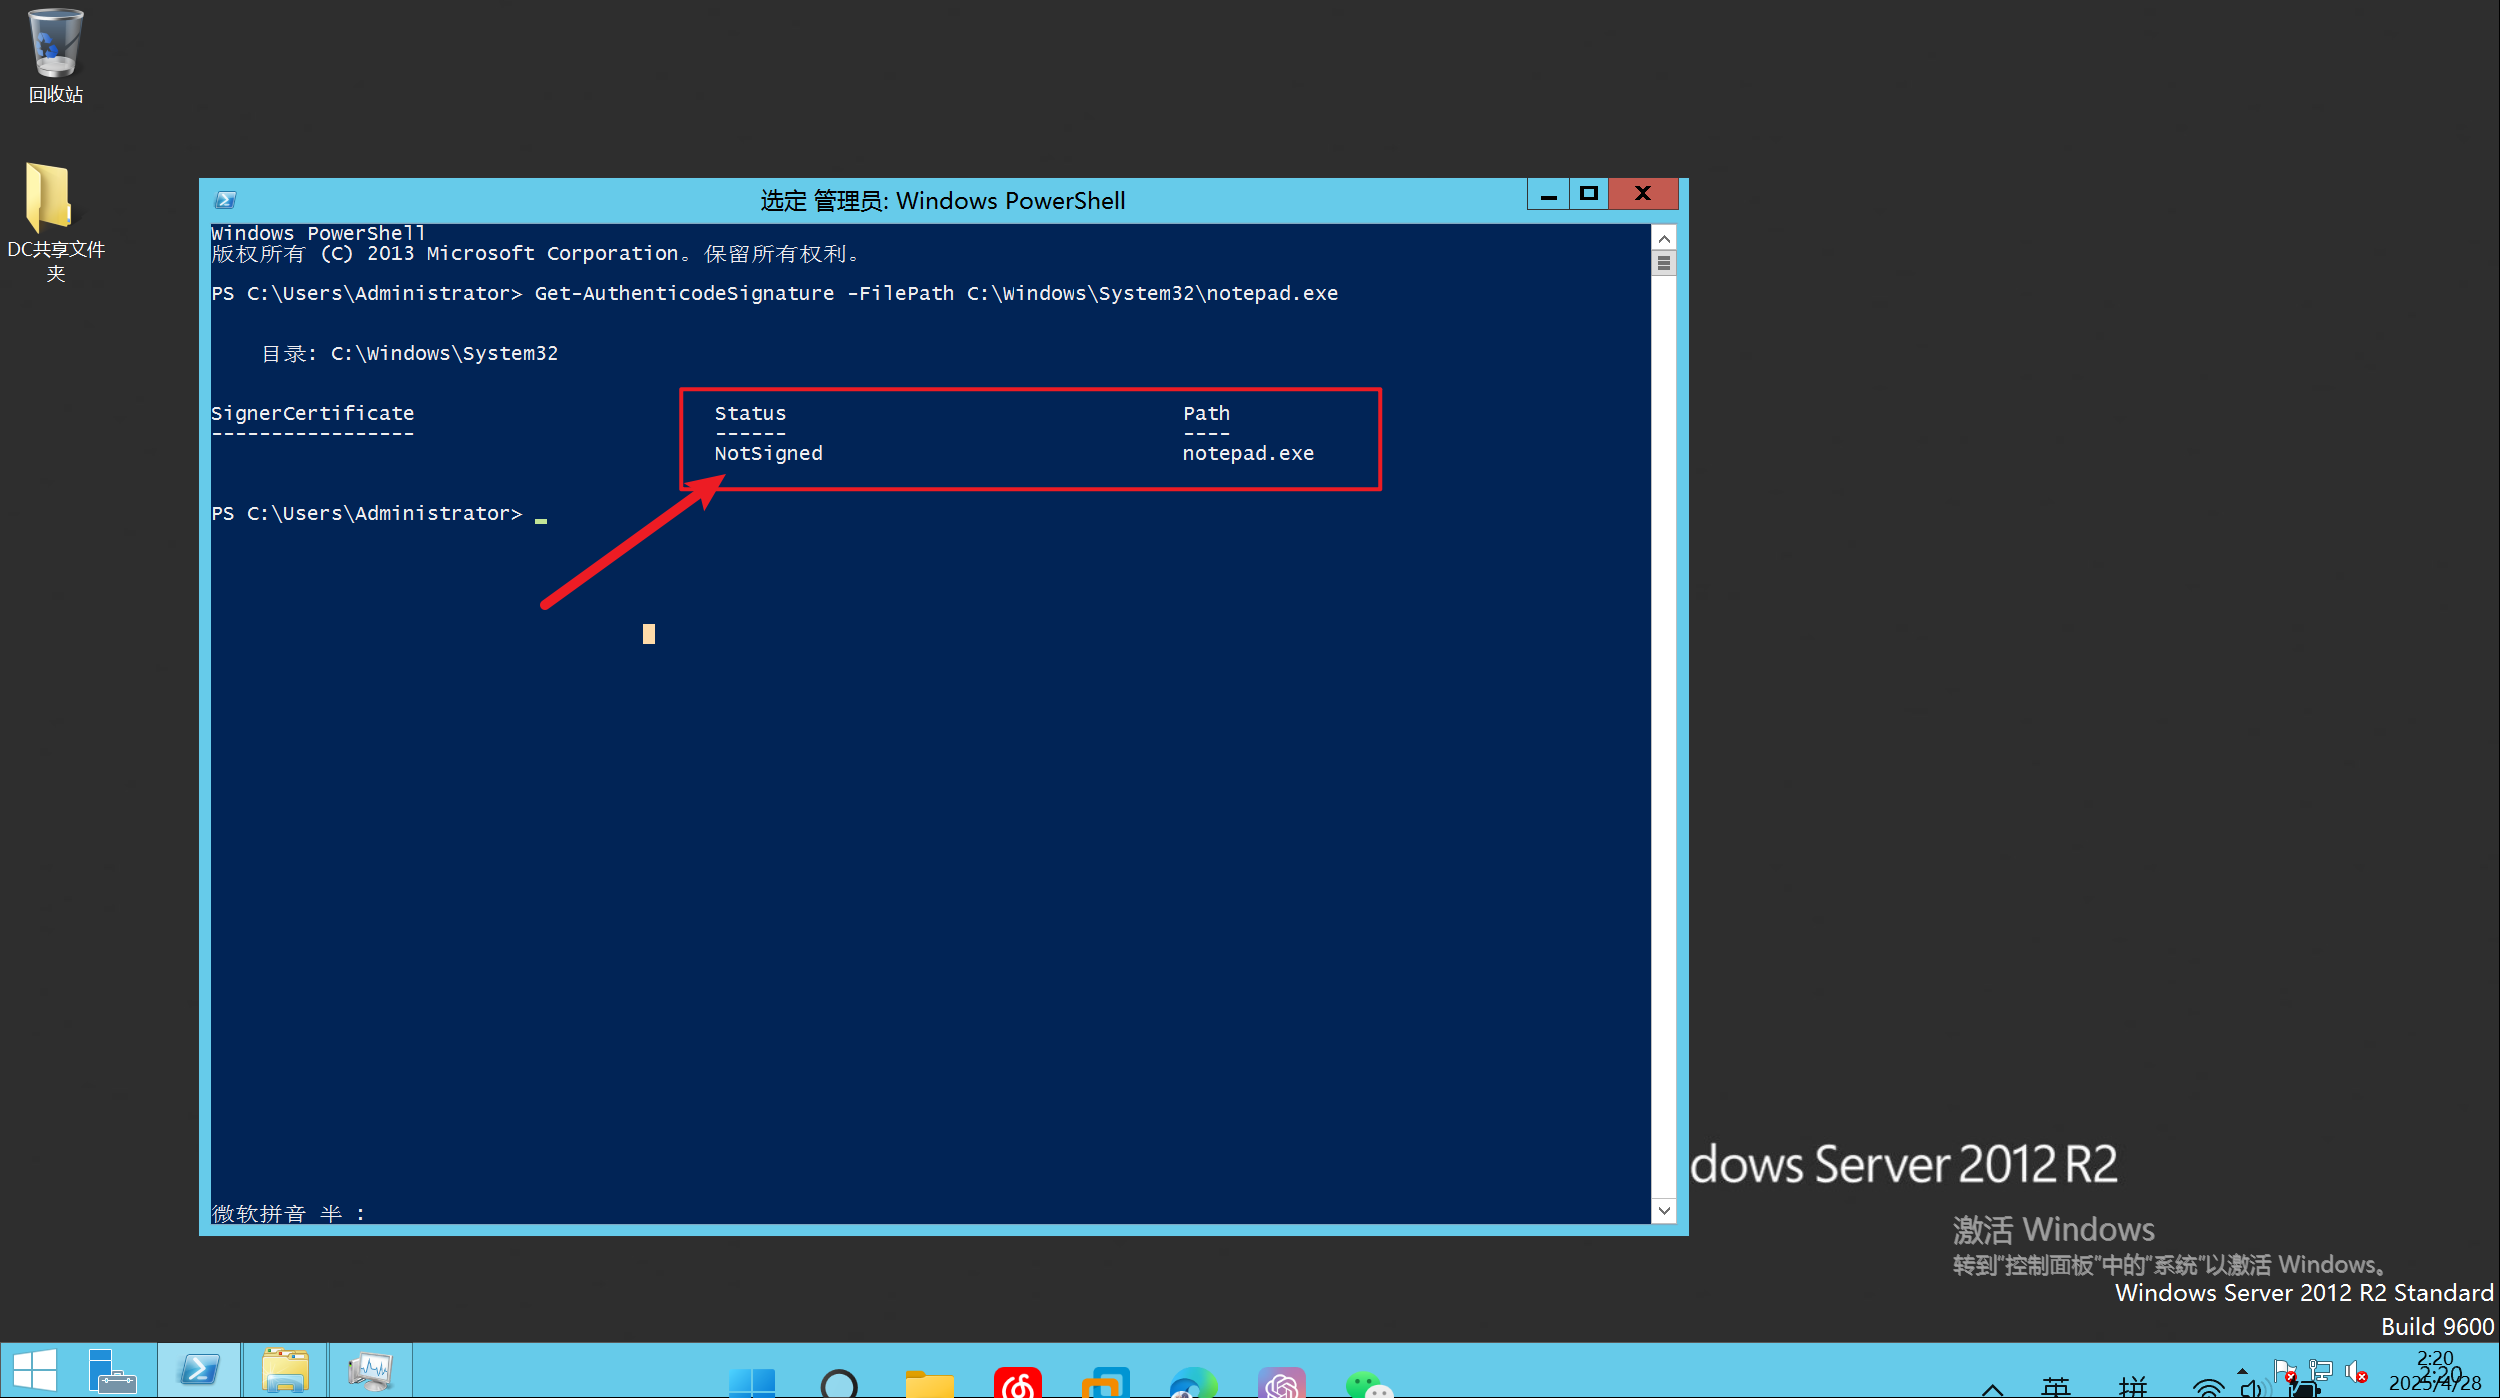Click the PowerShell taskbar icon
This screenshot has height=1398, width=2500.
198,1371
